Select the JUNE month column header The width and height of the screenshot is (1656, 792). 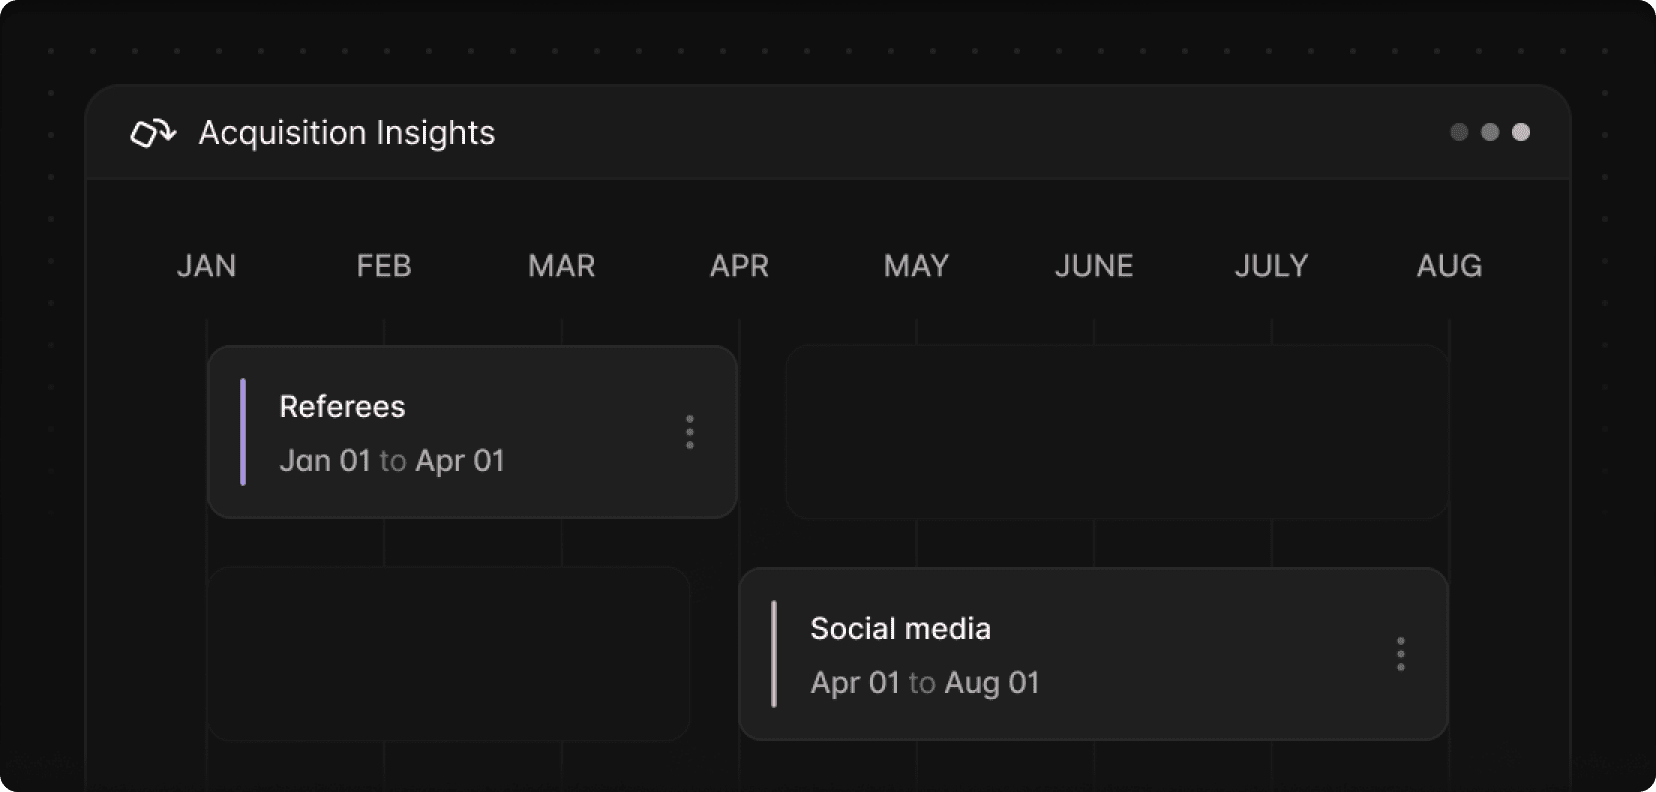click(1094, 266)
